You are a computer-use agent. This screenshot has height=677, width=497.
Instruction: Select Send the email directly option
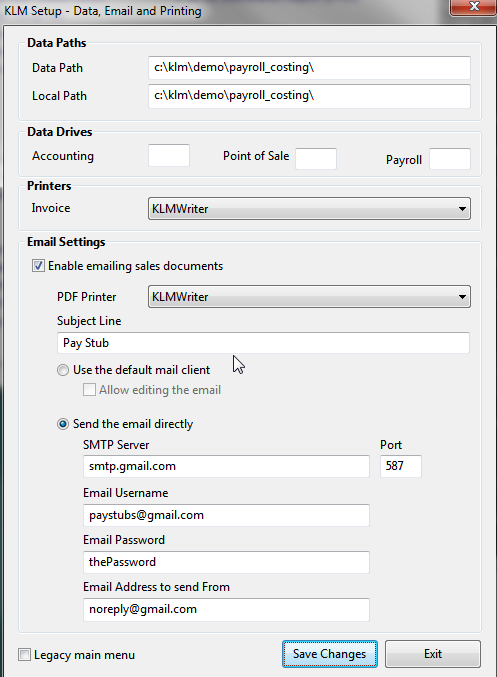(63, 424)
